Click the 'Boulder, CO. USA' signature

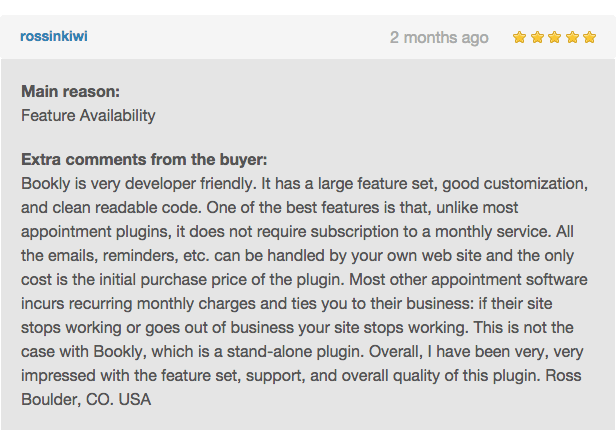(x=86, y=399)
